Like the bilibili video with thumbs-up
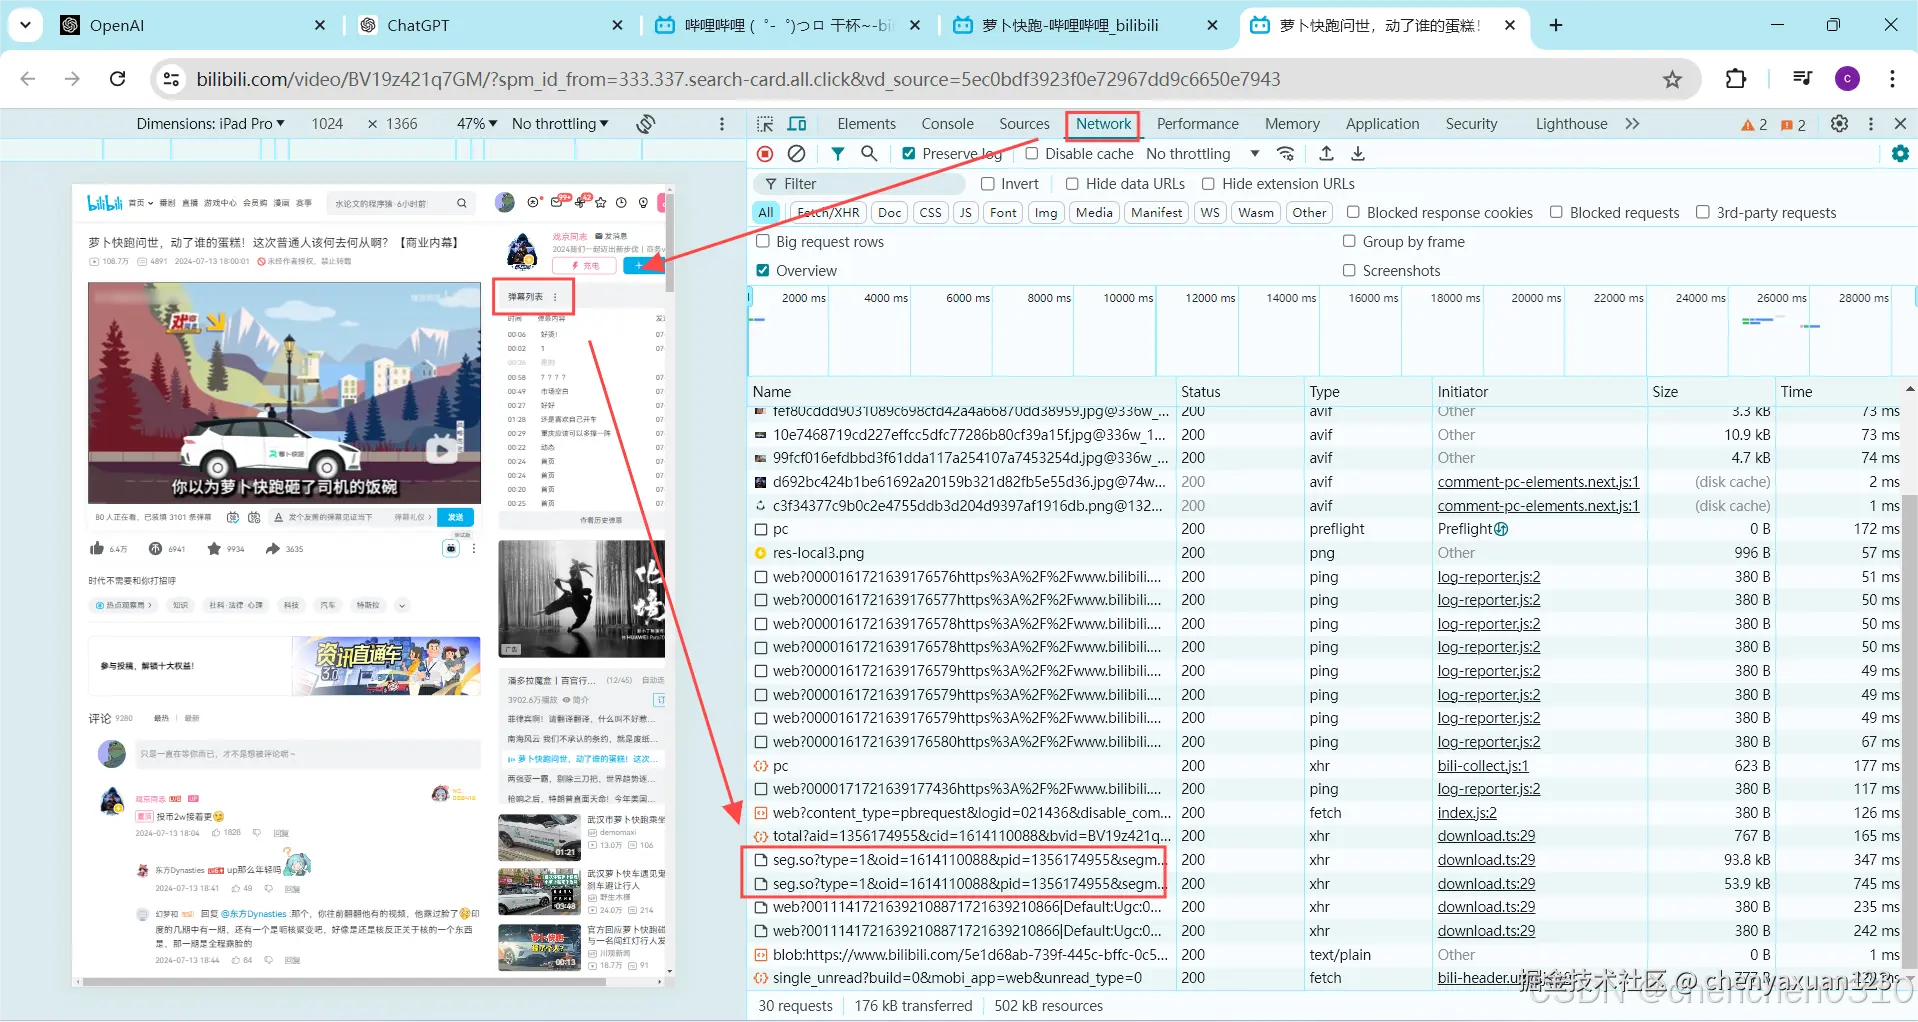1918x1022 pixels. 97,548
